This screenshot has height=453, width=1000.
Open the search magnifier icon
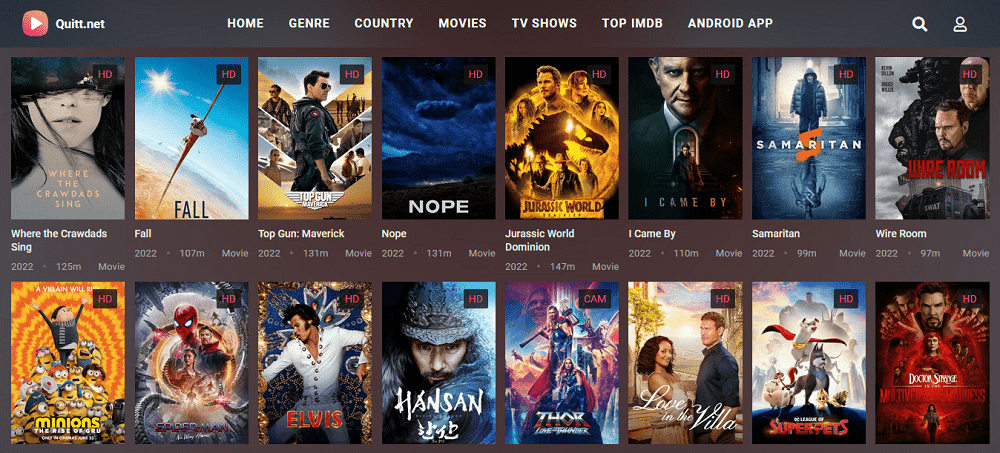pyautogui.click(x=920, y=24)
